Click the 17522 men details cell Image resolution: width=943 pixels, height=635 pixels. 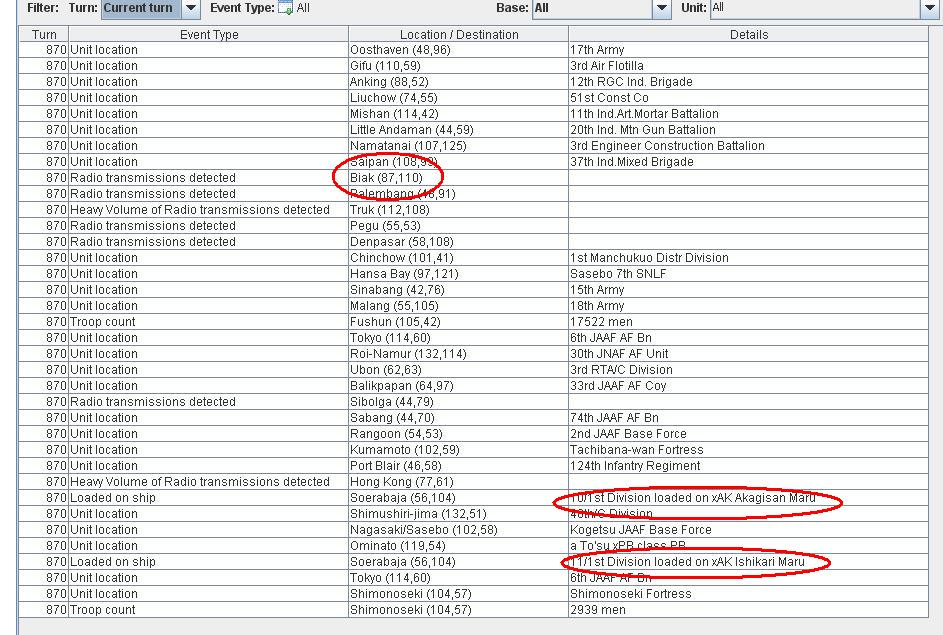click(x=748, y=322)
